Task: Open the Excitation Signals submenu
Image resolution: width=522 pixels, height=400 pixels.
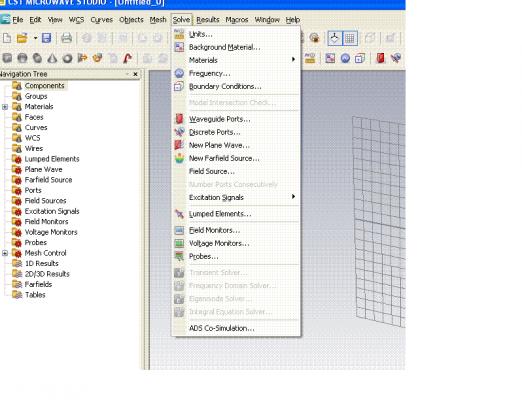Action: 236,197
